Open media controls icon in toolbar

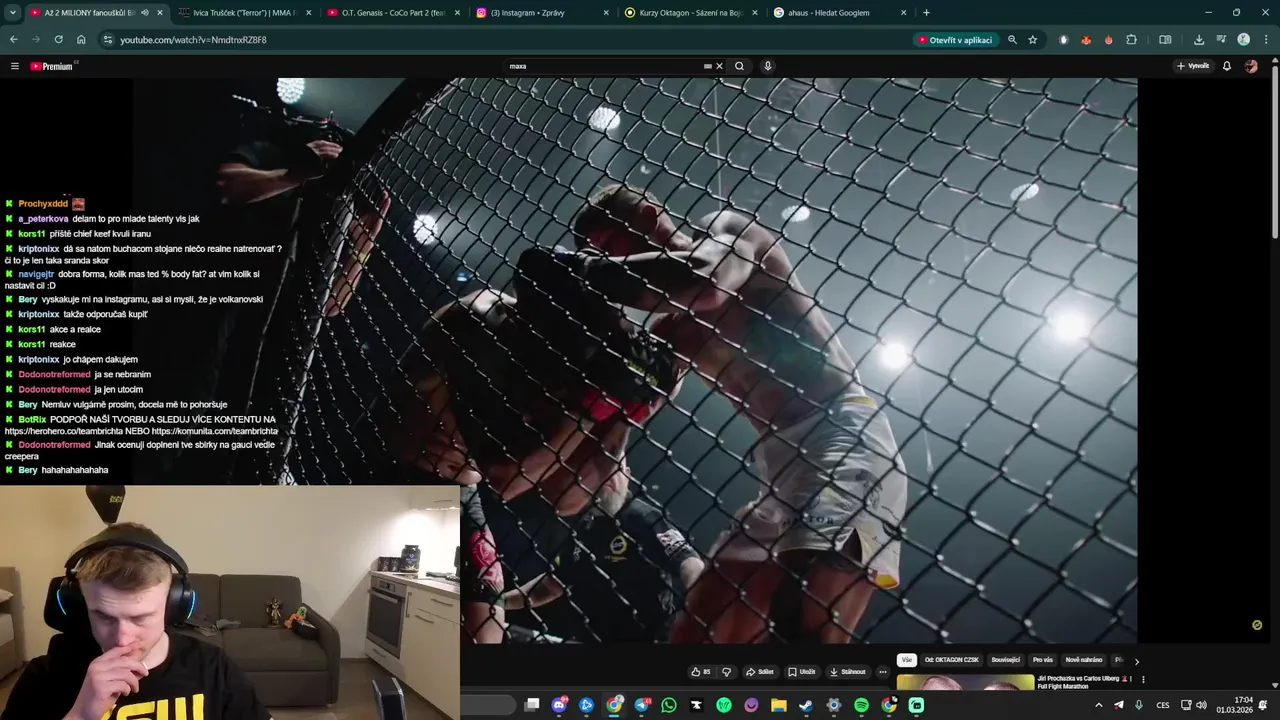(1221, 40)
